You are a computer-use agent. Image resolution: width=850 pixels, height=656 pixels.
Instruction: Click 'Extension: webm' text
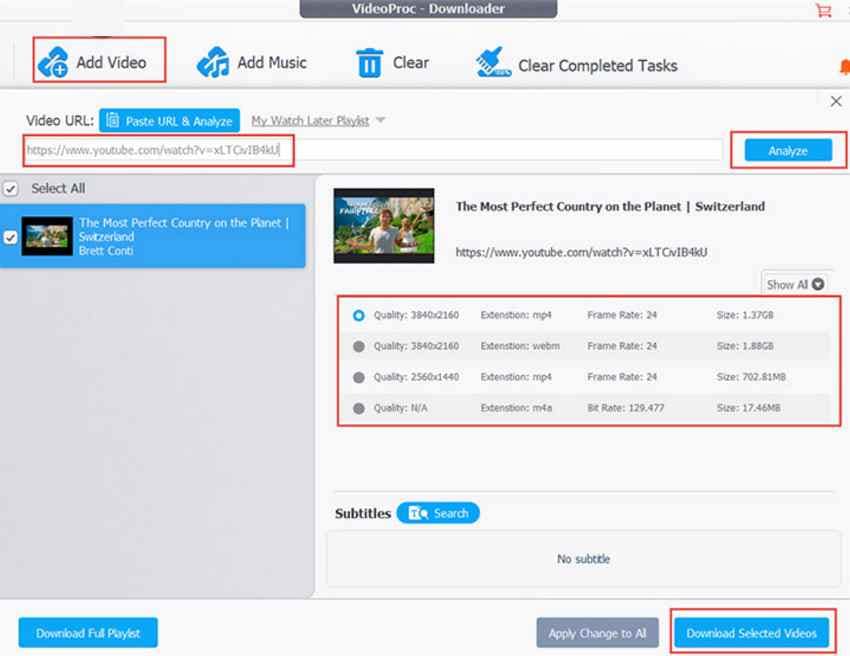(x=520, y=346)
